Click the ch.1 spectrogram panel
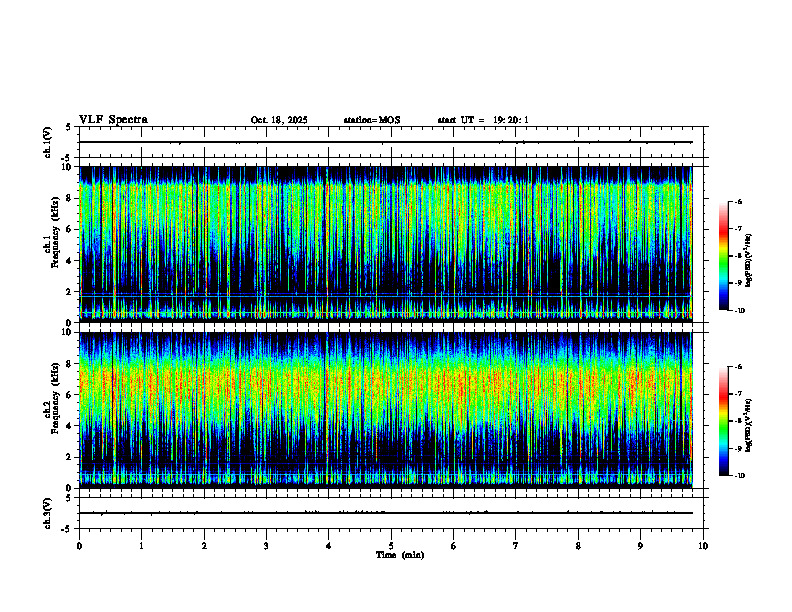 click(x=386, y=244)
